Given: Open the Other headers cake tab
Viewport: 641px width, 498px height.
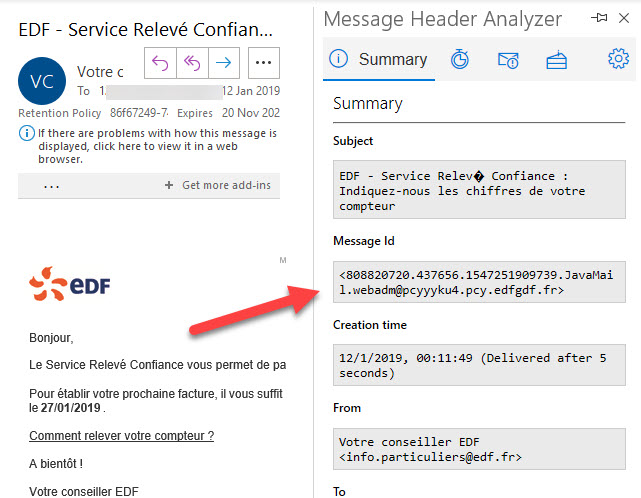Looking at the screenshot, I should [556, 60].
